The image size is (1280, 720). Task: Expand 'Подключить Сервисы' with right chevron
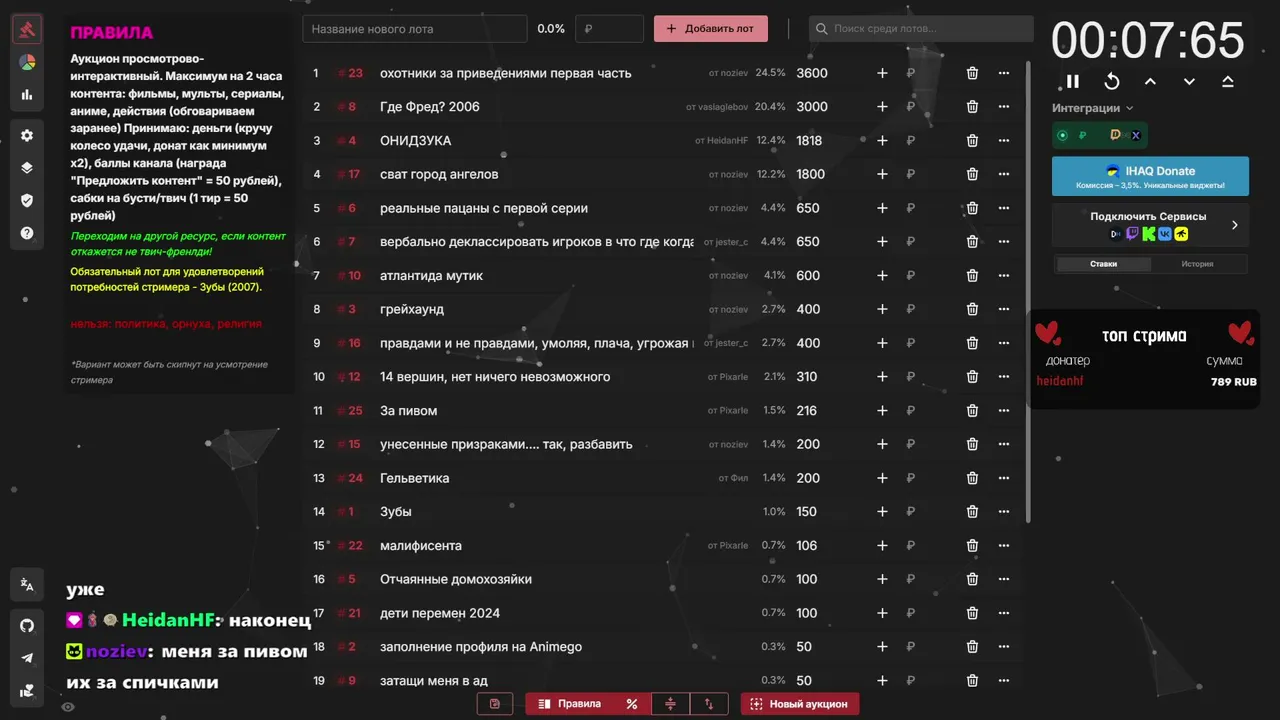(x=1234, y=225)
